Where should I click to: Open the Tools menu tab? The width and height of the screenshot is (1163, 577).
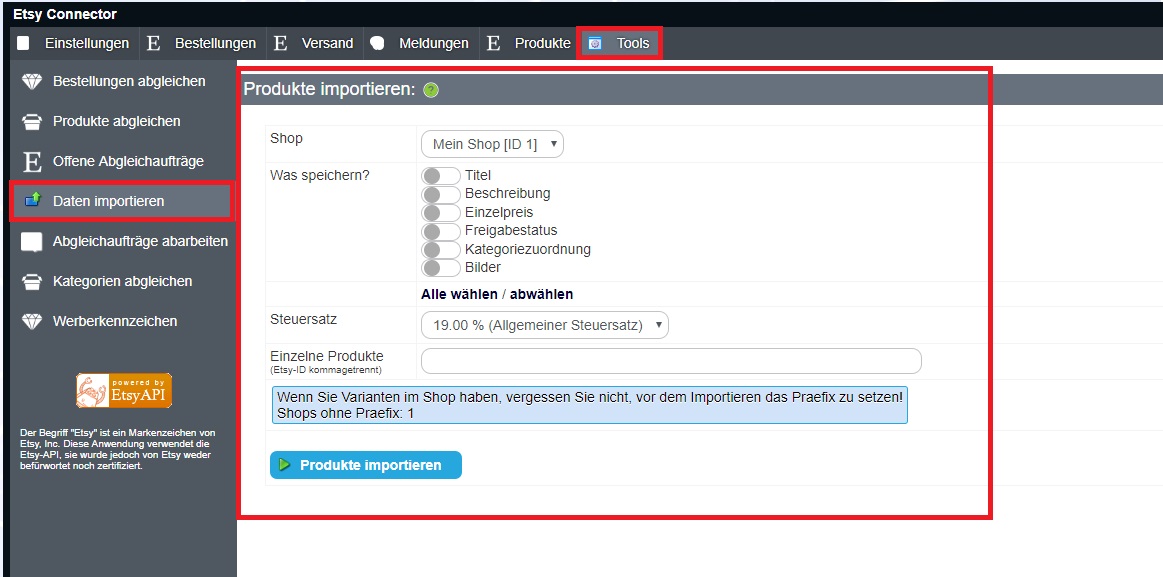(620, 43)
